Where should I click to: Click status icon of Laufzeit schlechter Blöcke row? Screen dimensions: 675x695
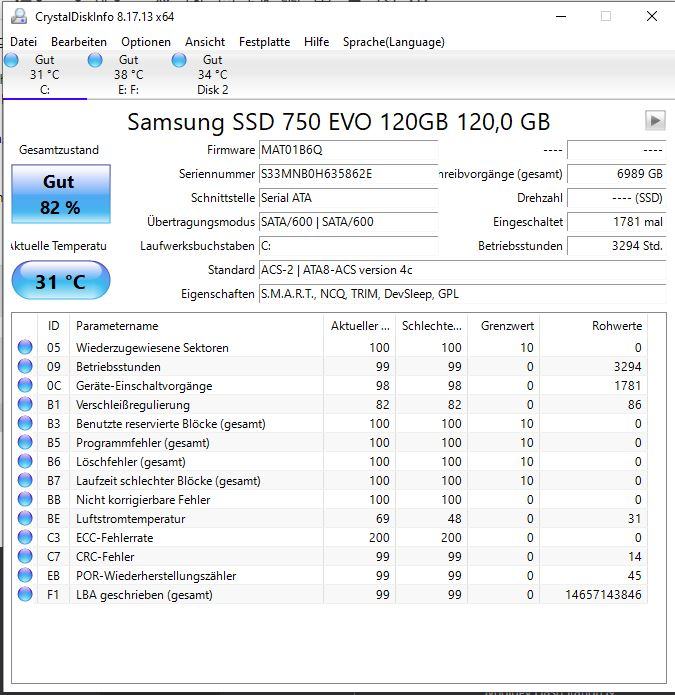[25, 480]
